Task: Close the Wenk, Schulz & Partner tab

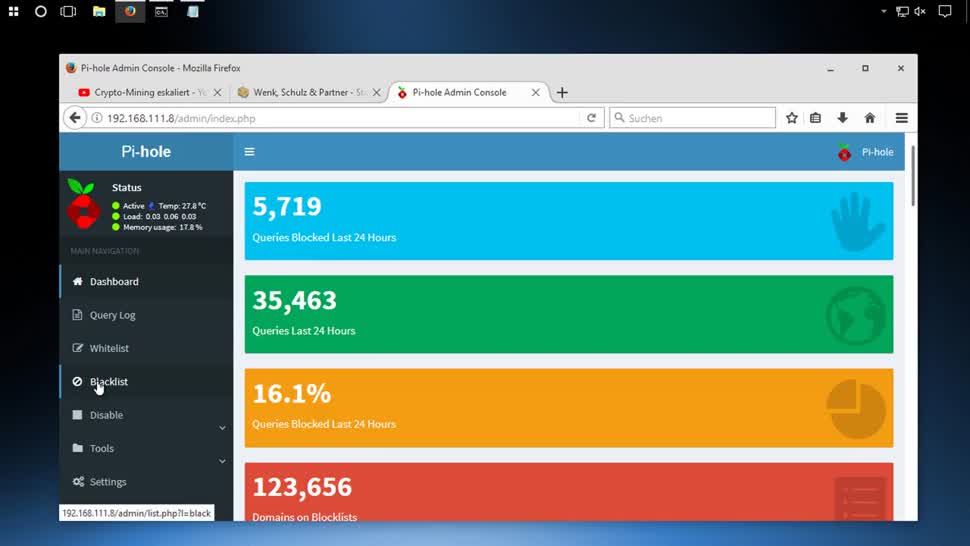Action: point(376,92)
